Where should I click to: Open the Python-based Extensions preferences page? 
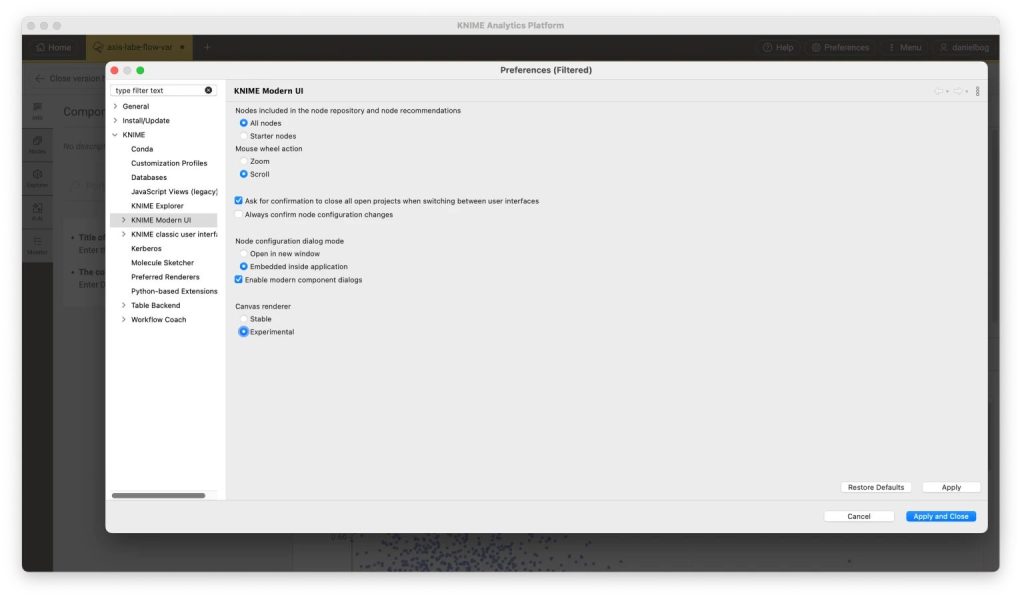[x=174, y=291]
